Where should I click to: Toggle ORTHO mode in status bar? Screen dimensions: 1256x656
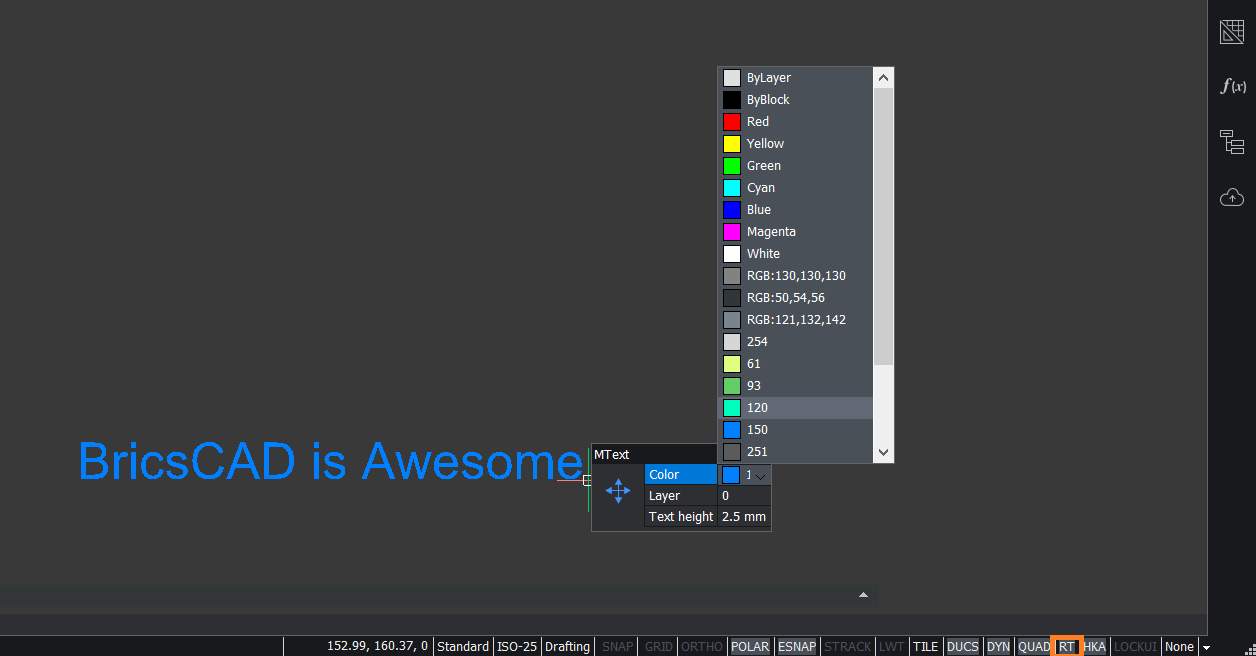click(x=702, y=647)
